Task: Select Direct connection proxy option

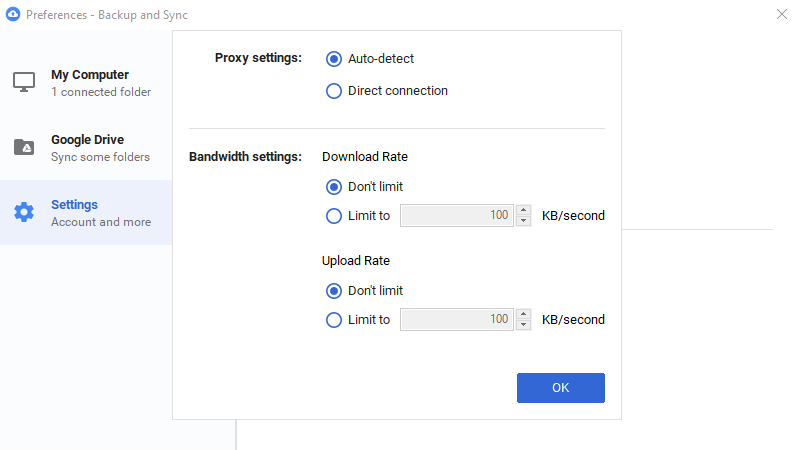Action: pyautogui.click(x=334, y=91)
